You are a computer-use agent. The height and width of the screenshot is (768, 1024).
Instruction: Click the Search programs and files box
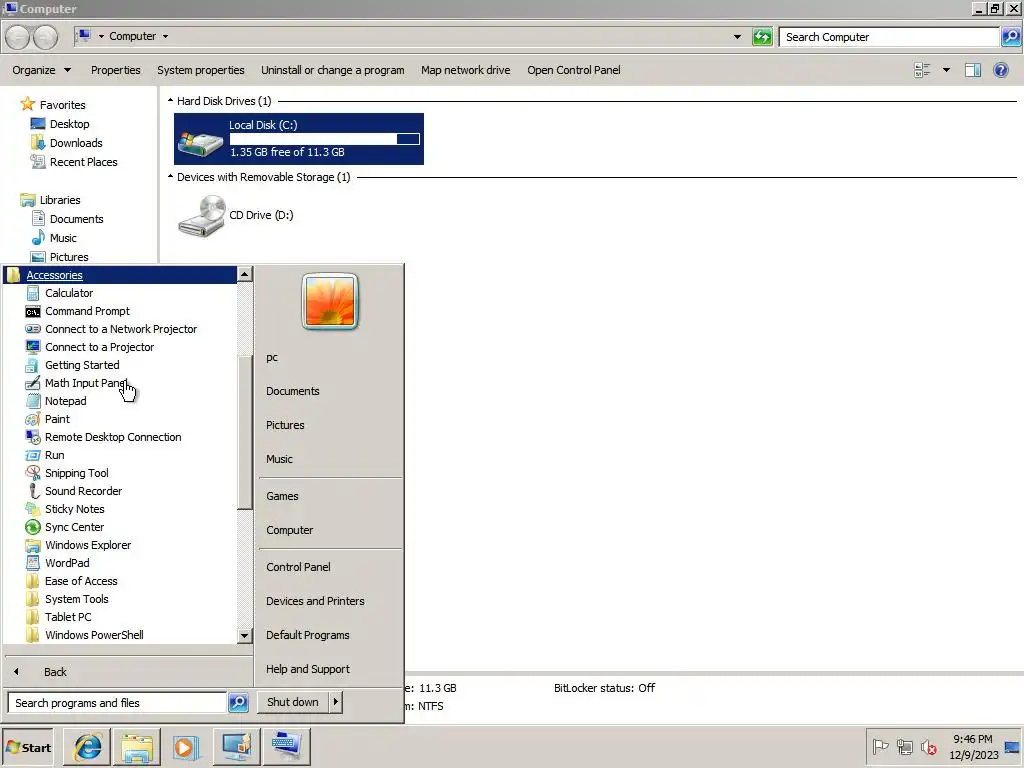117,703
